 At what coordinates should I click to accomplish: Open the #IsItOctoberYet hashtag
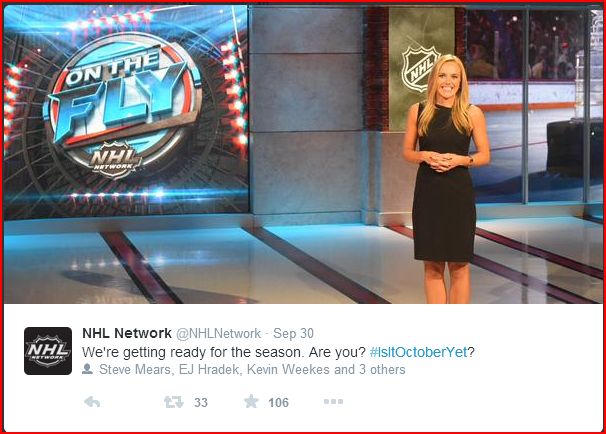419,352
